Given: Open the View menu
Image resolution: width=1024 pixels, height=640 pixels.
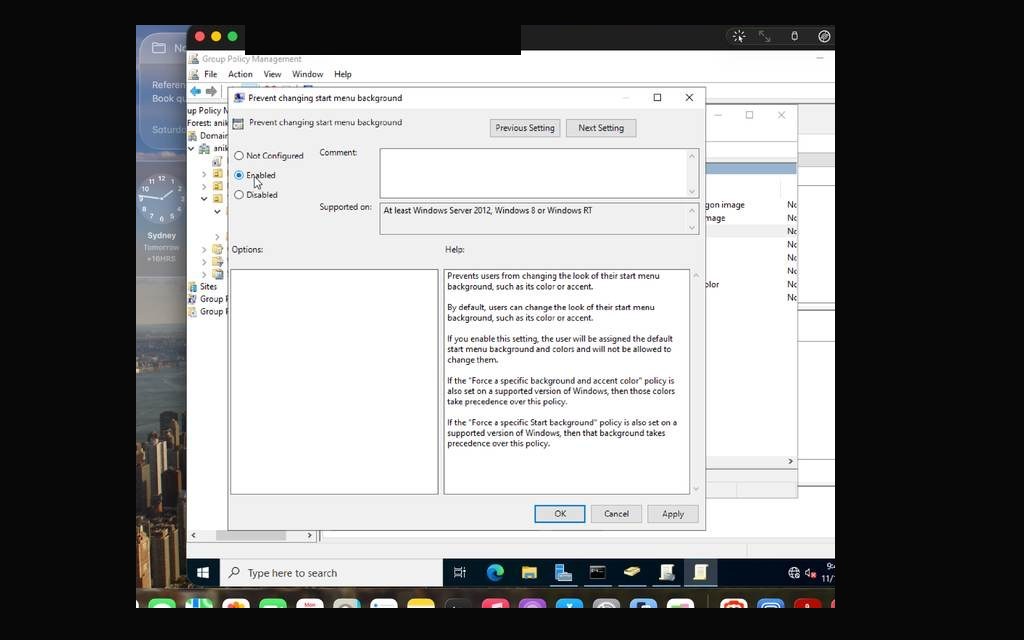Looking at the screenshot, I should (272, 74).
